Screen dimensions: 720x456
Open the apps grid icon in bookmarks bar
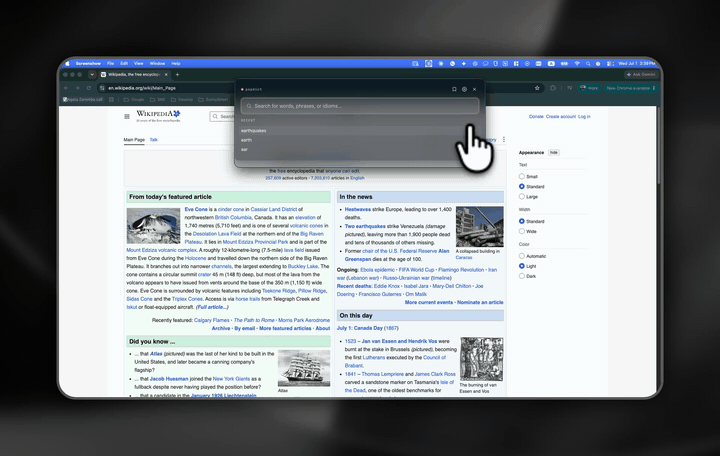[111, 99]
